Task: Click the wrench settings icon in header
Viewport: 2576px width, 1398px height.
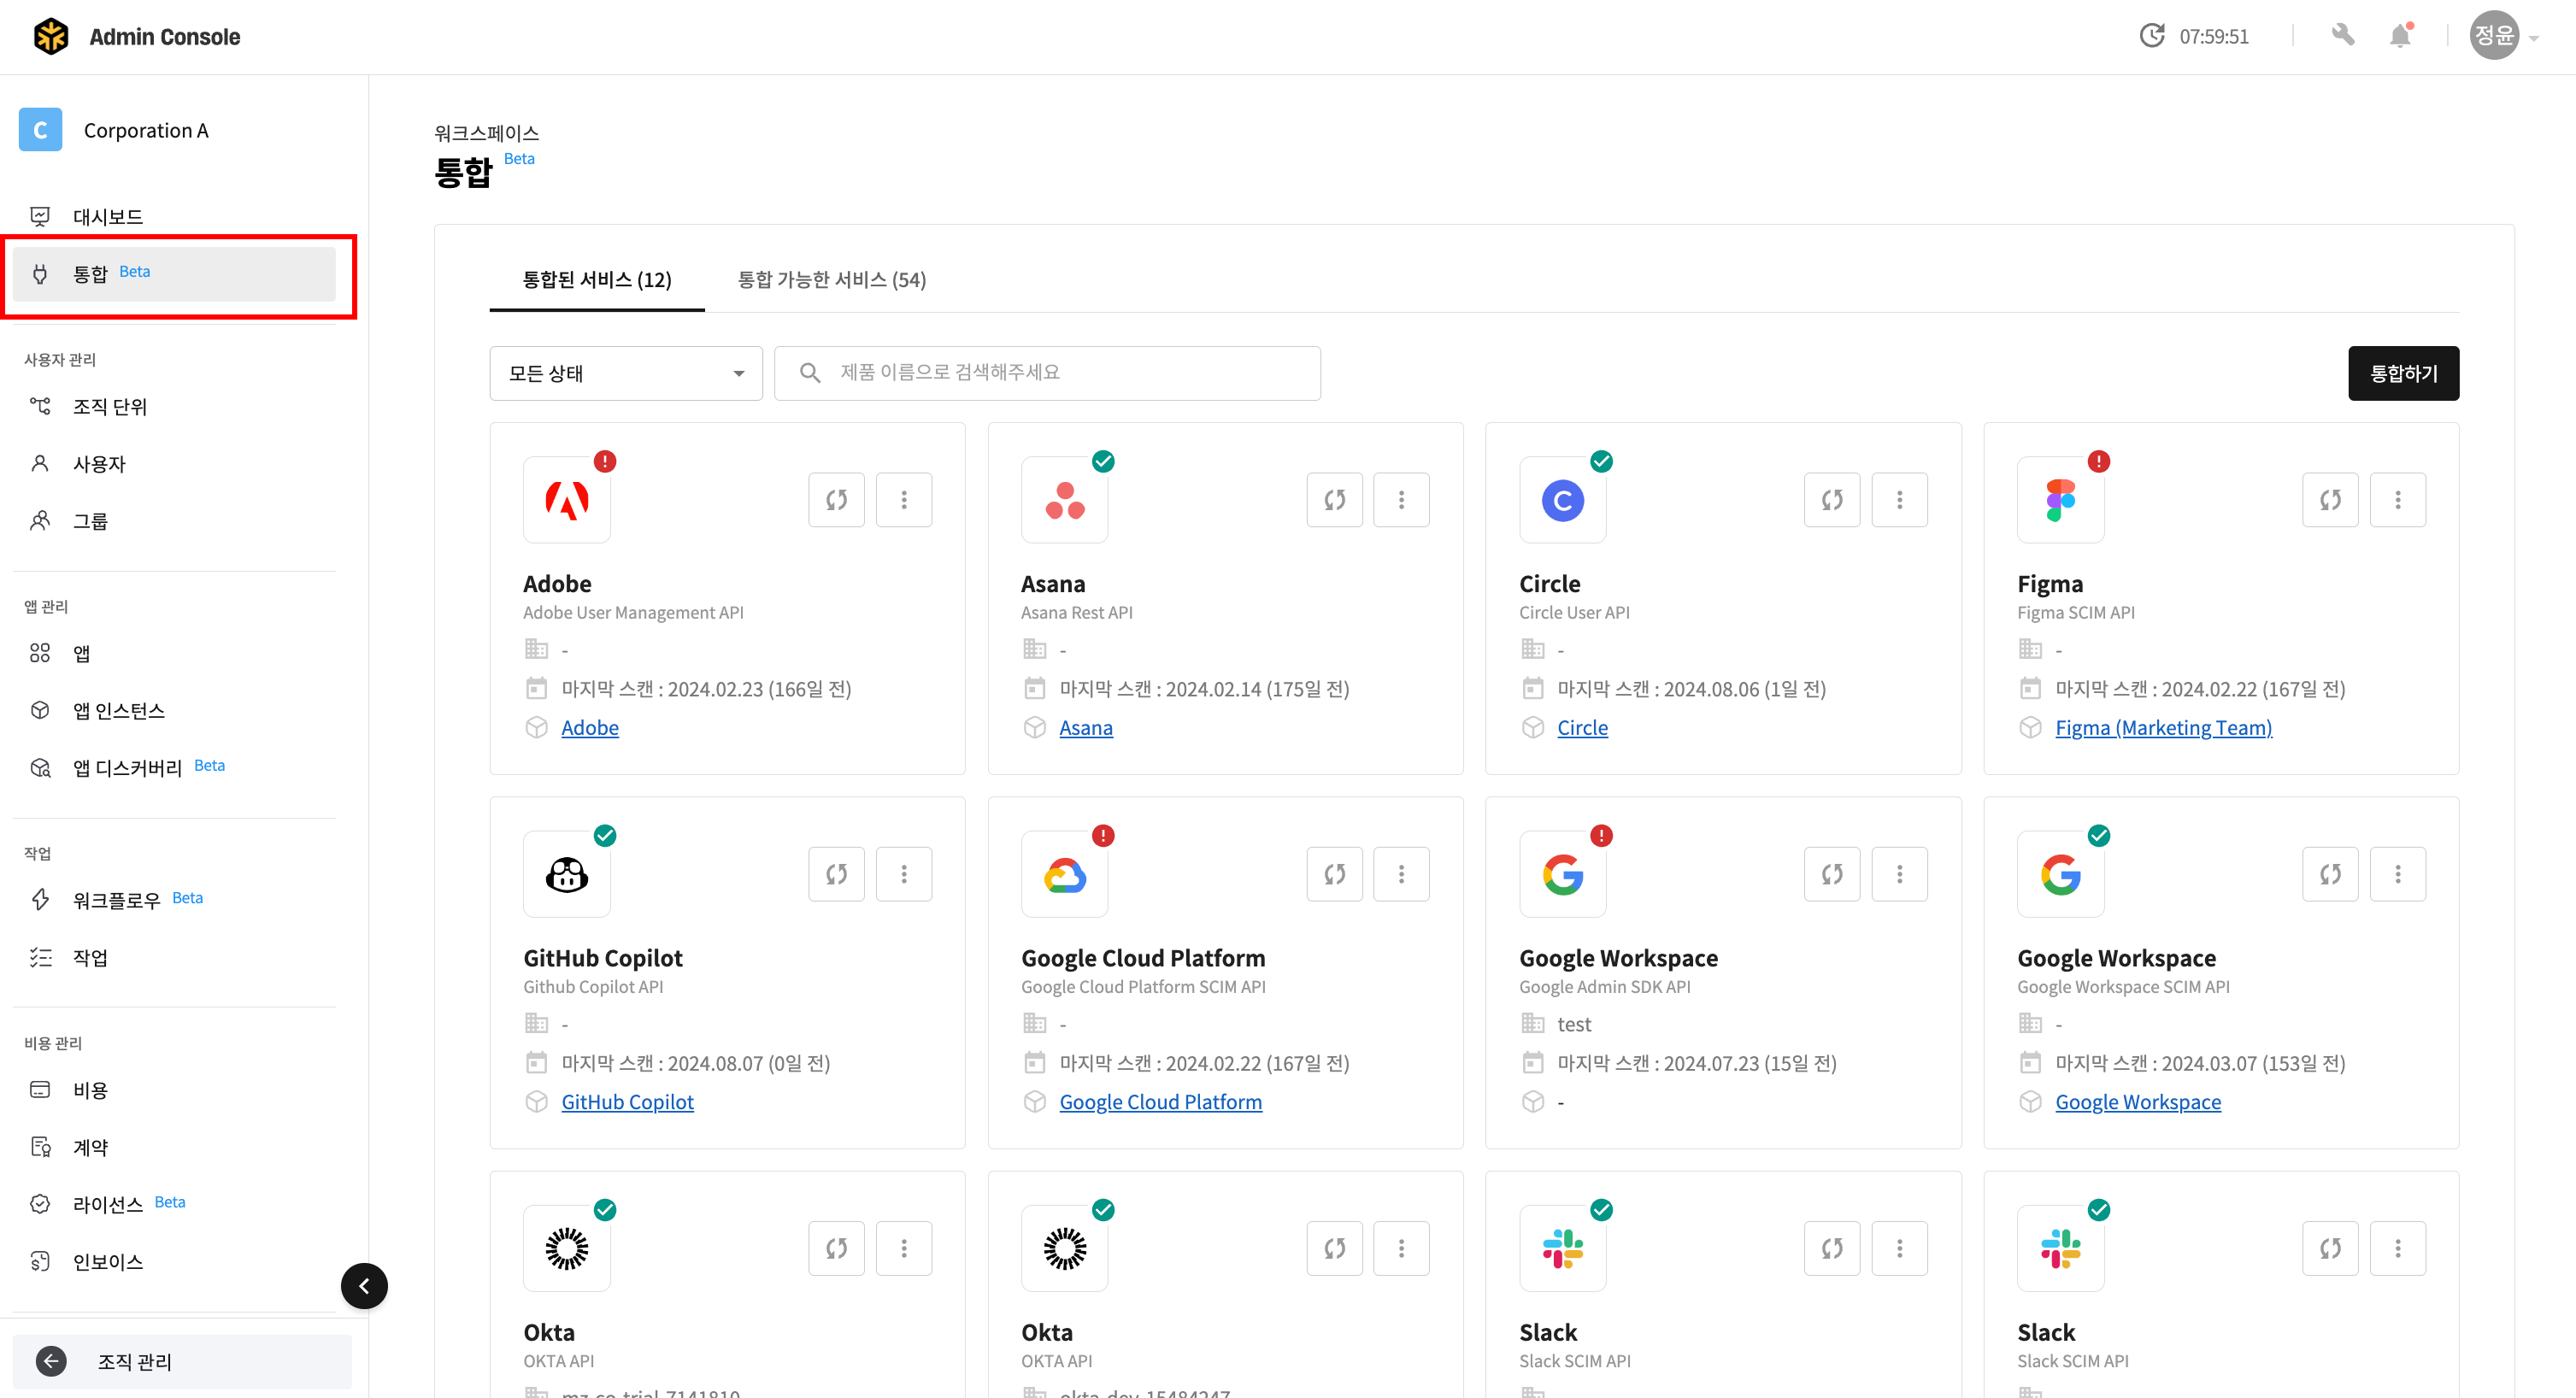Action: (2342, 36)
